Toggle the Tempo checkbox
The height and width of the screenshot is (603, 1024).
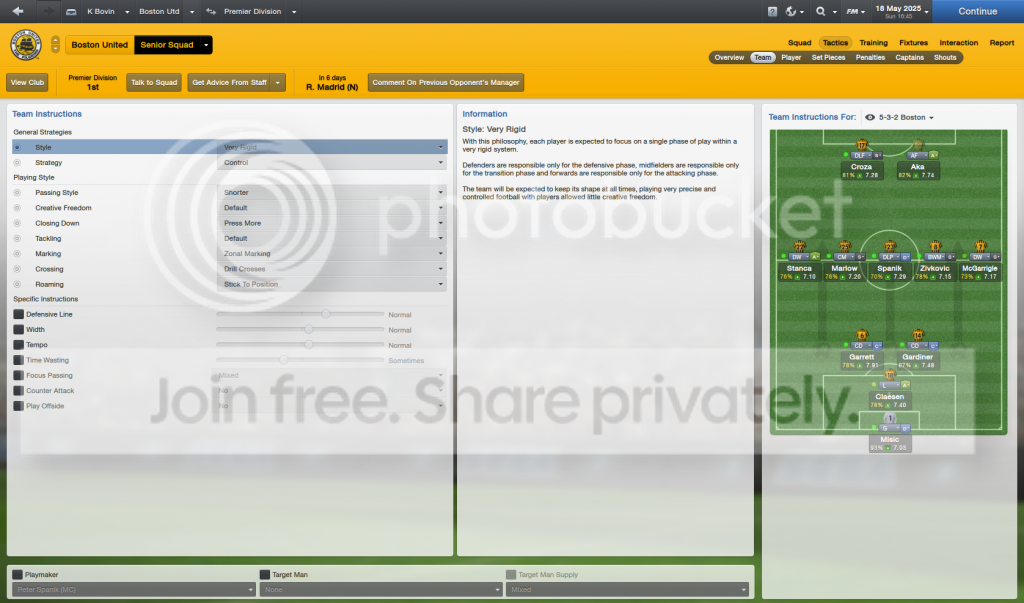pyautogui.click(x=18, y=345)
